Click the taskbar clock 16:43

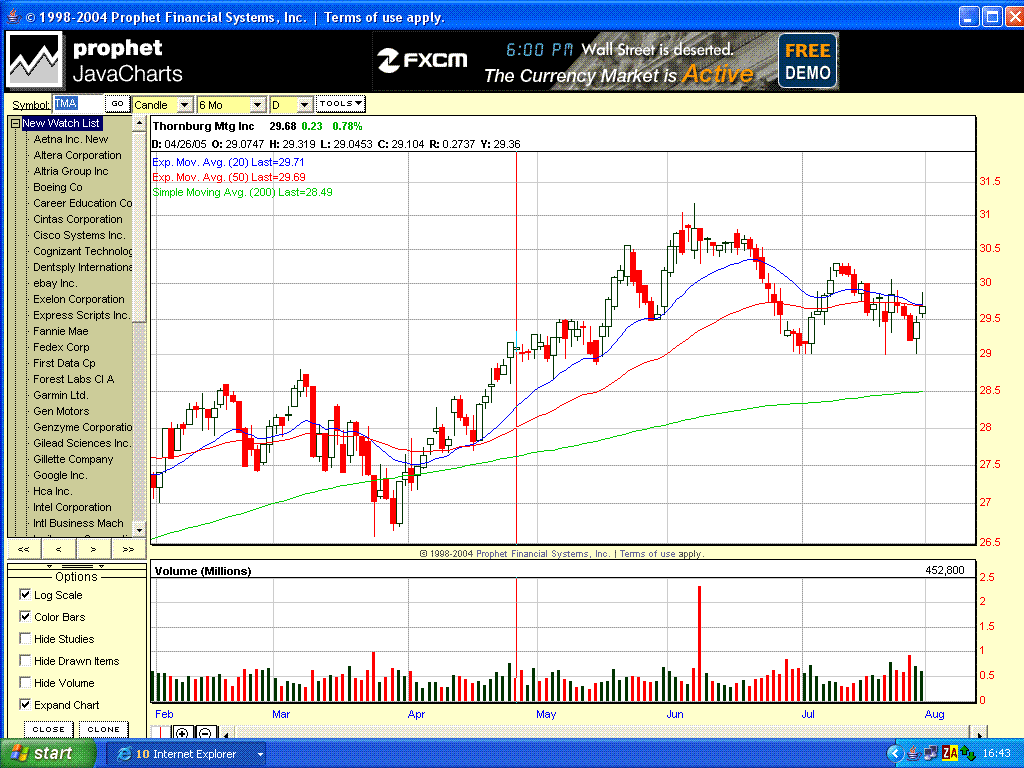tap(997, 754)
